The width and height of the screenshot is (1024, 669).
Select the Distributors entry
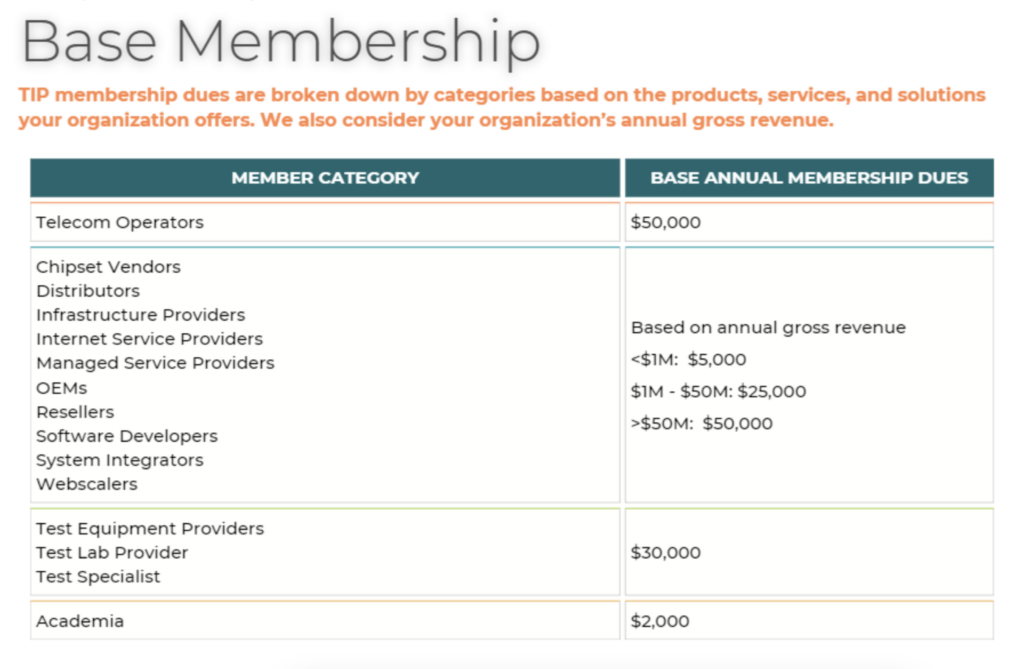click(88, 291)
